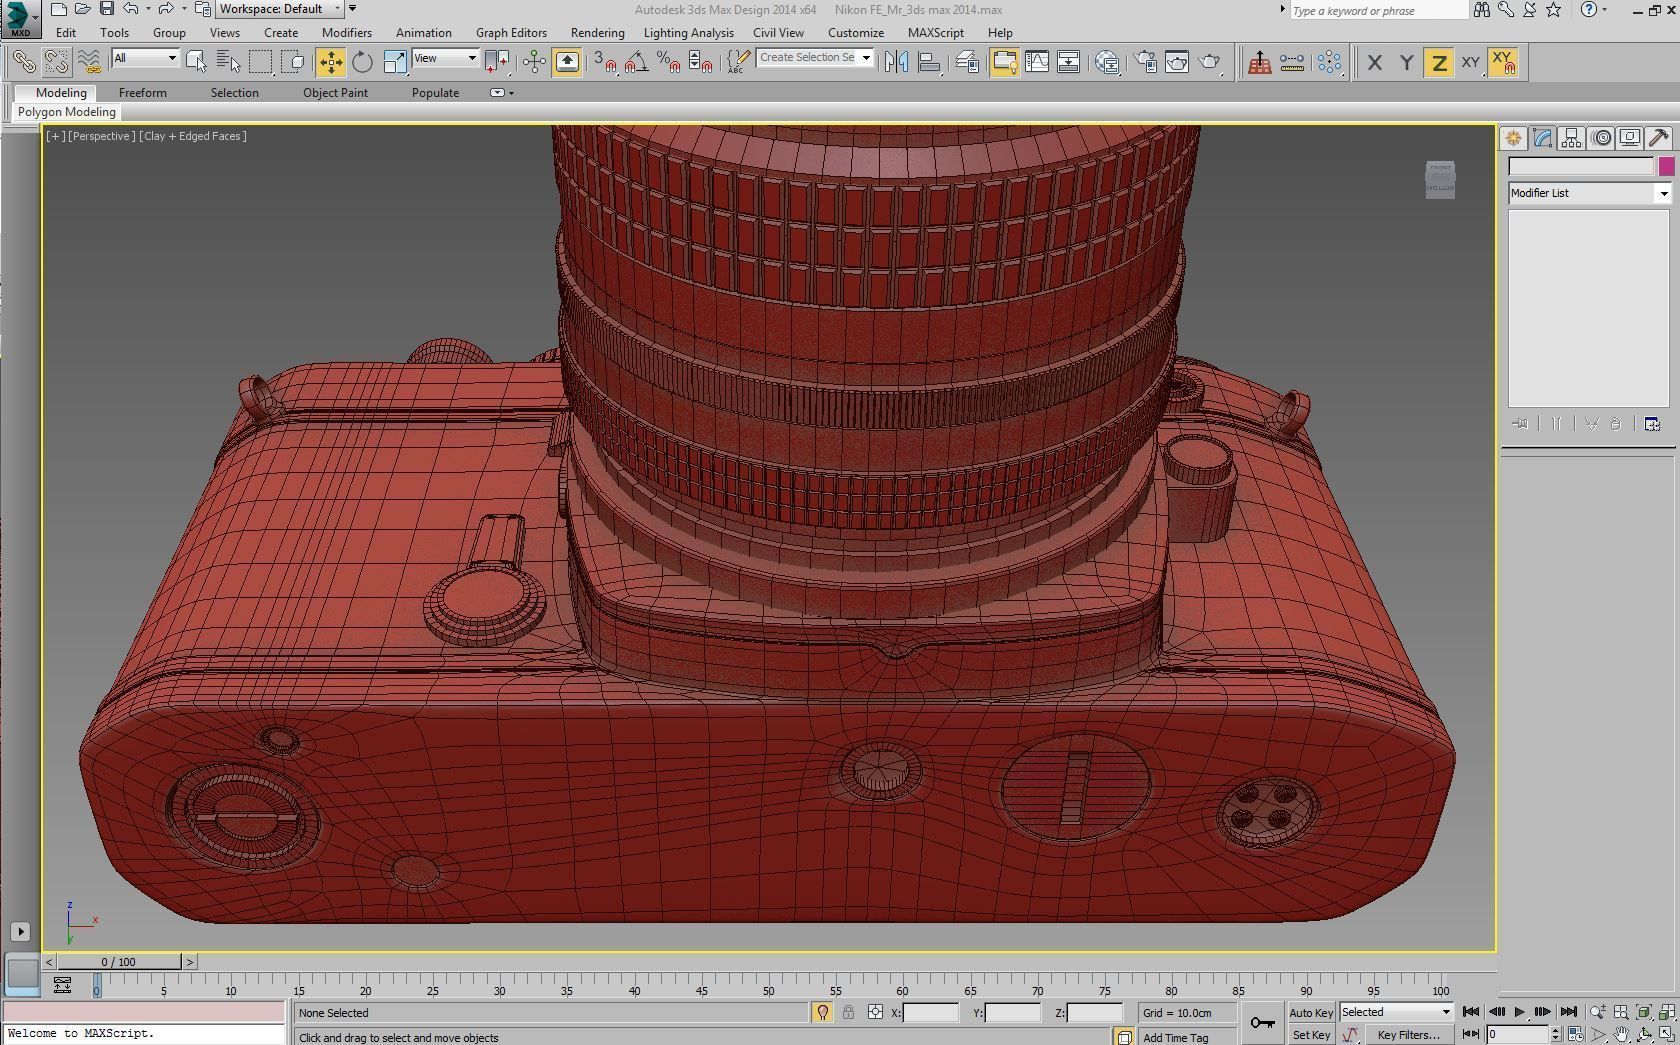Activate the Select and Rotate tool
This screenshot has height=1045, width=1680.
[362, 62]
